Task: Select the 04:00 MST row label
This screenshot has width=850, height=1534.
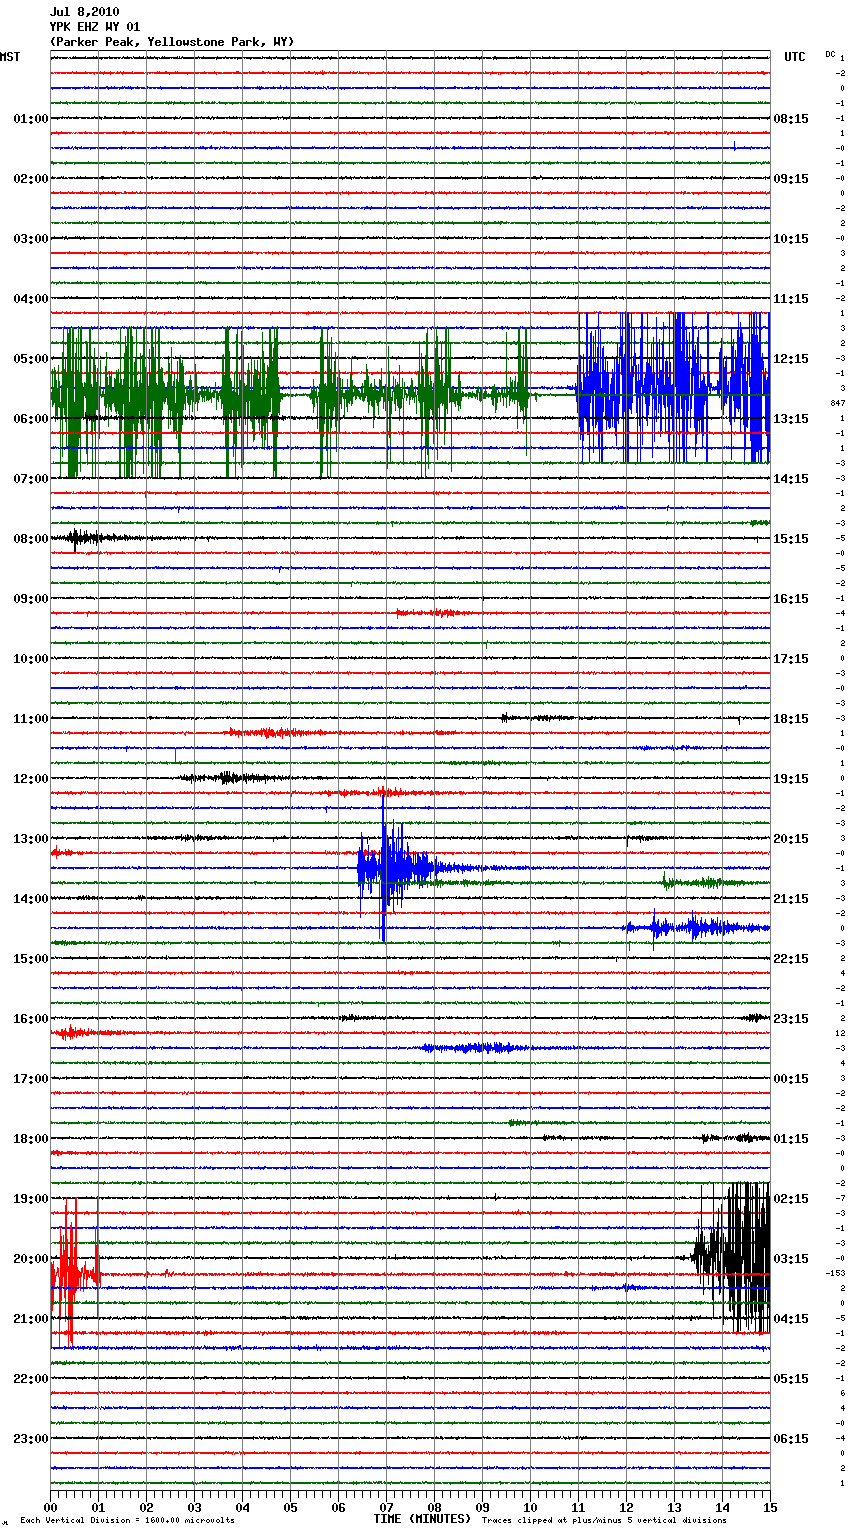Action: click(x=31, y=298)
